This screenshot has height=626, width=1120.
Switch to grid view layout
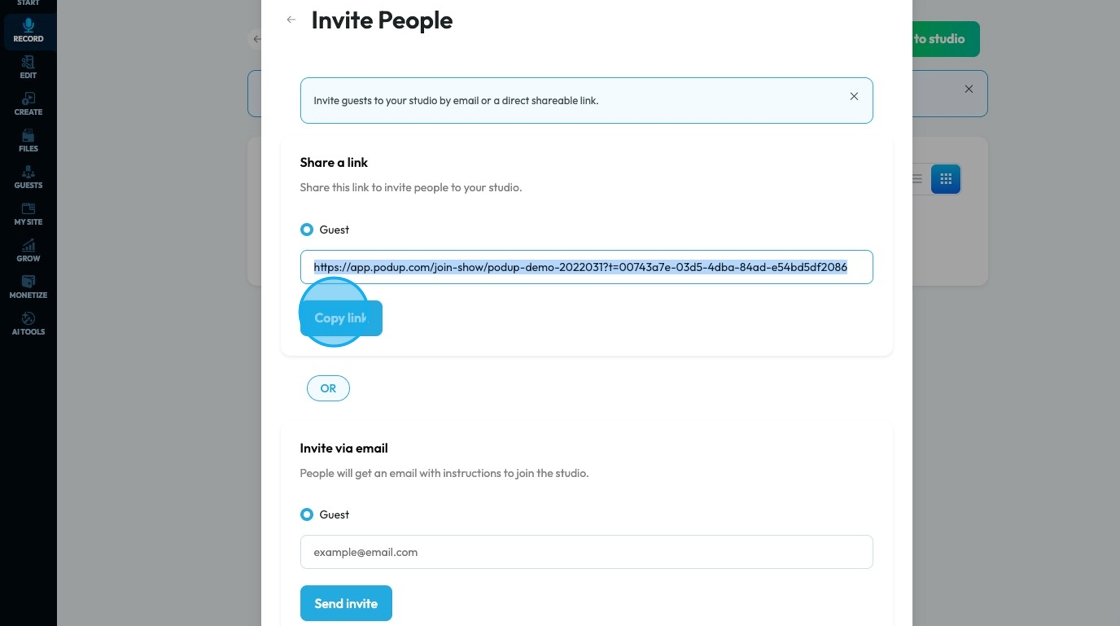pyautogui.click(x=945, y=179)
